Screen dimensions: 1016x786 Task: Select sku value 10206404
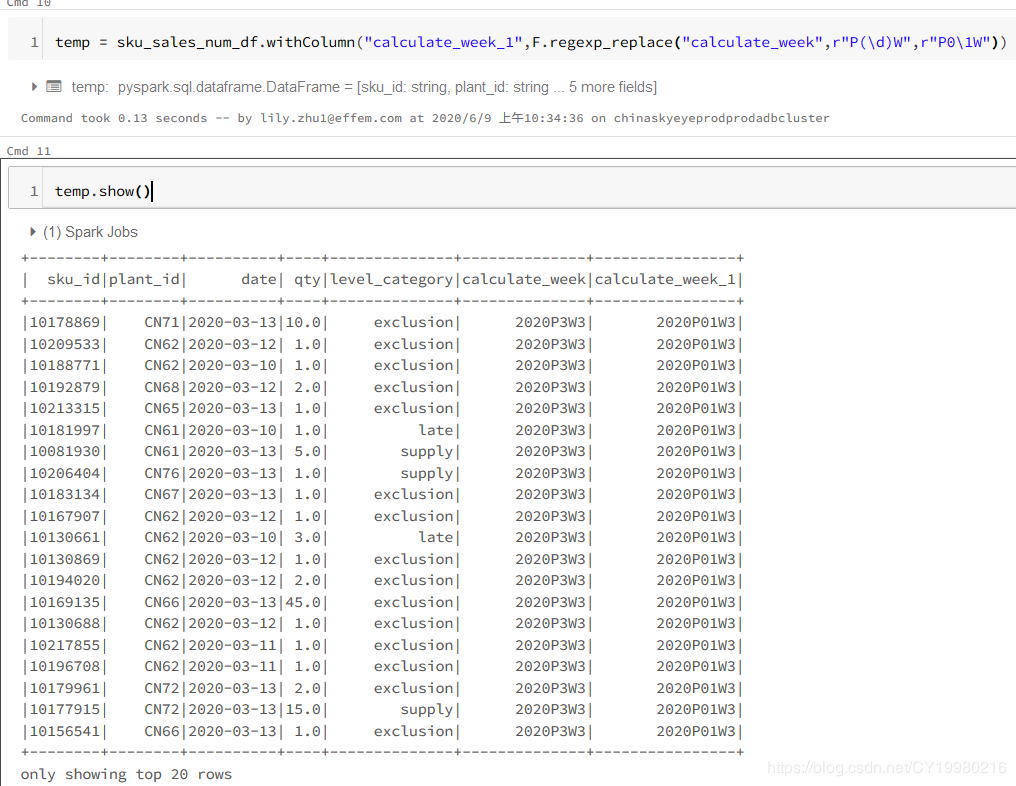(65, 473)
